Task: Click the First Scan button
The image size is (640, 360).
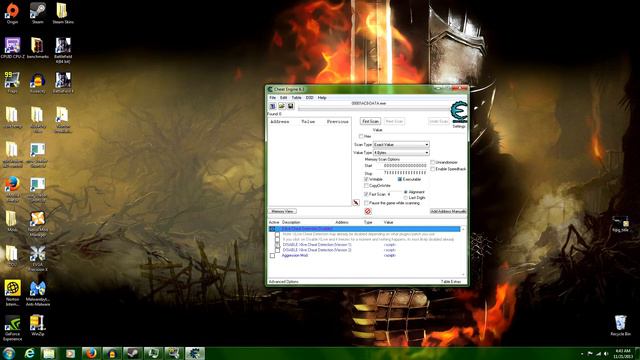Action: tap(370, 121)
